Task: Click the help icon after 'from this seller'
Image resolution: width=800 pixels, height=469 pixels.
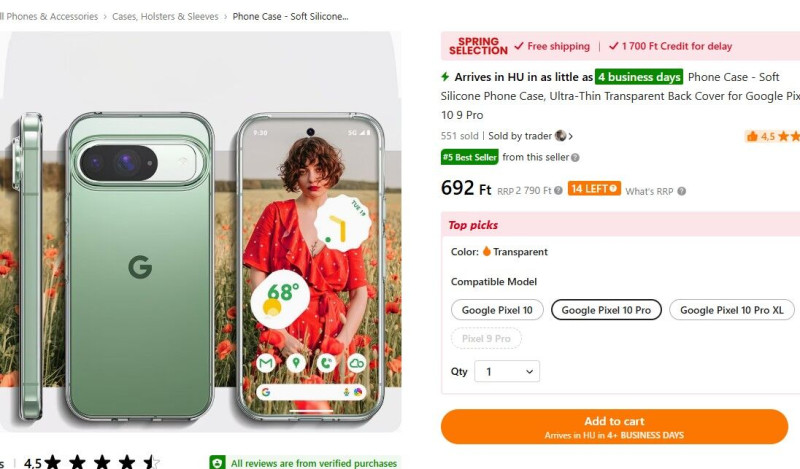Action: 575,157
